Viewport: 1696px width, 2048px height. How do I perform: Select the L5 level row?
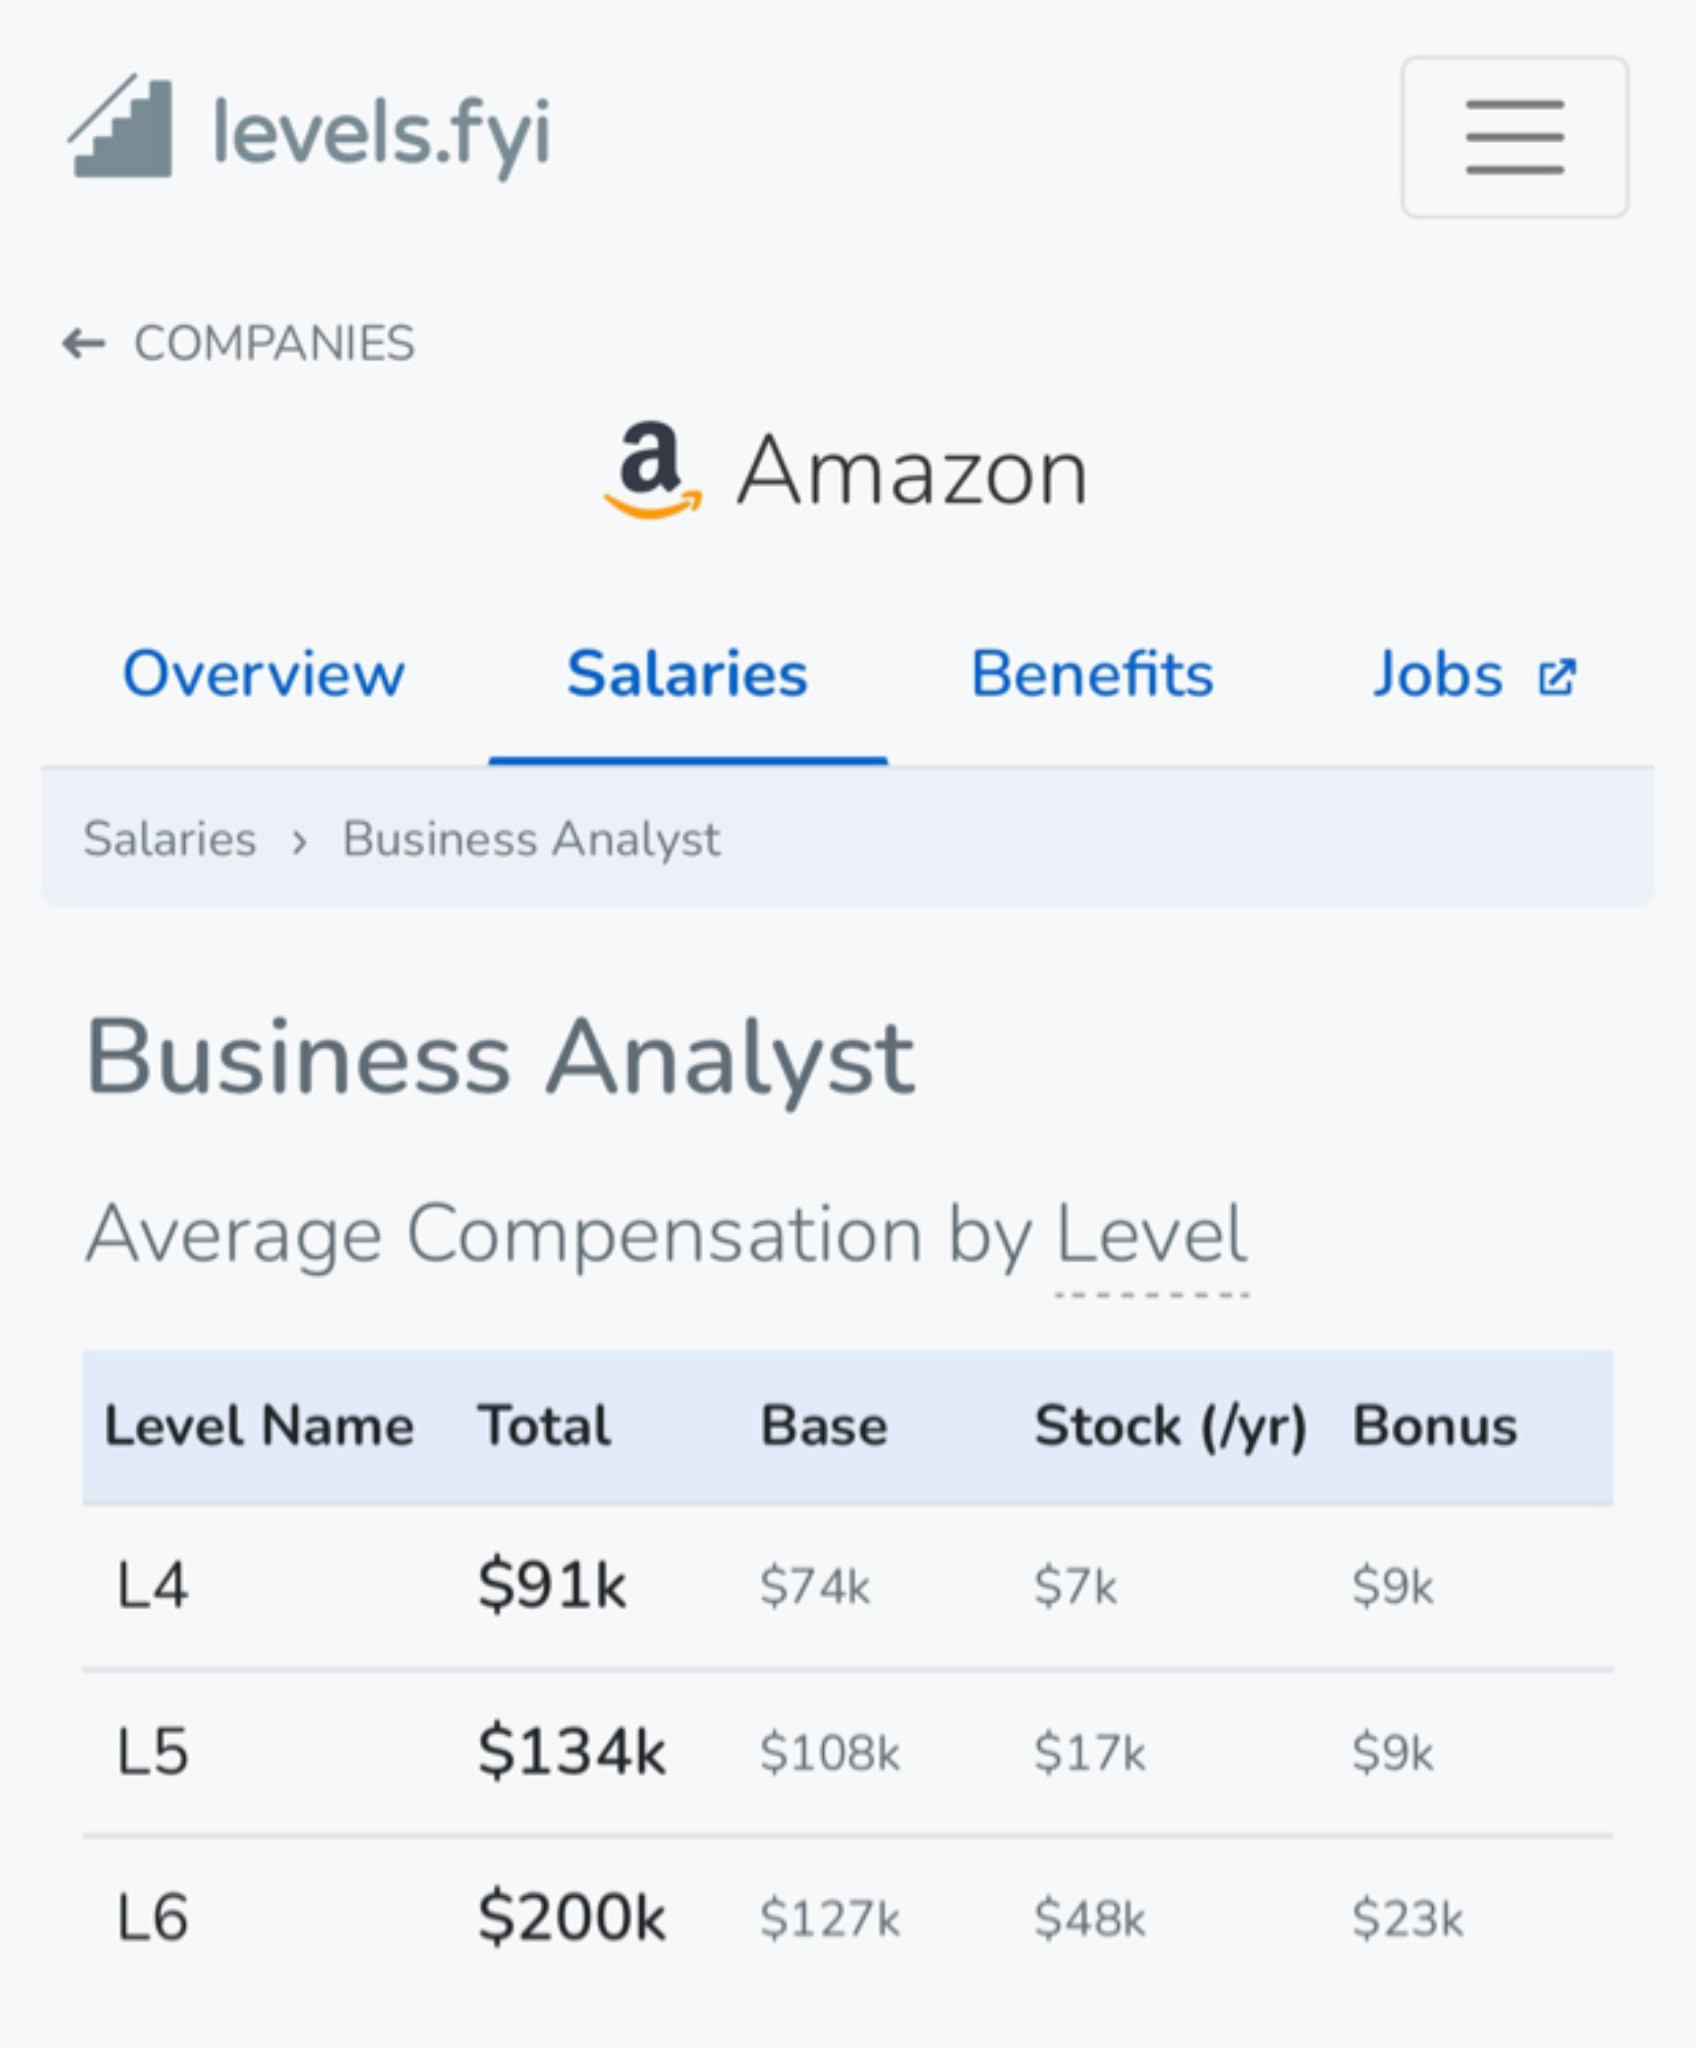(847, 1752)
